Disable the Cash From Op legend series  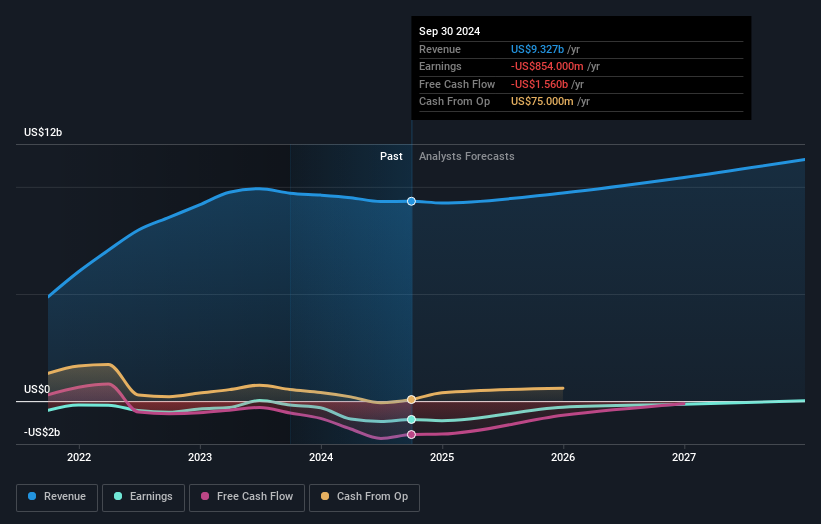pos(364,496)
